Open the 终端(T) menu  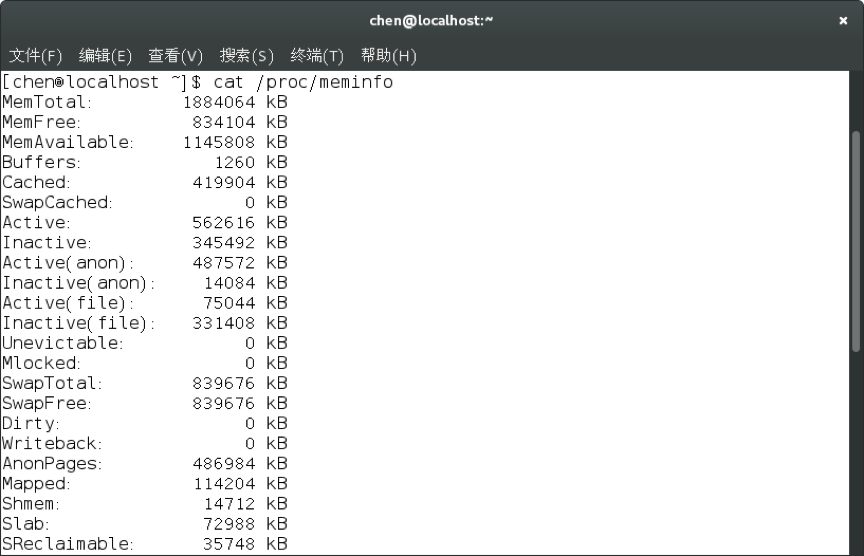pos(317,55)
